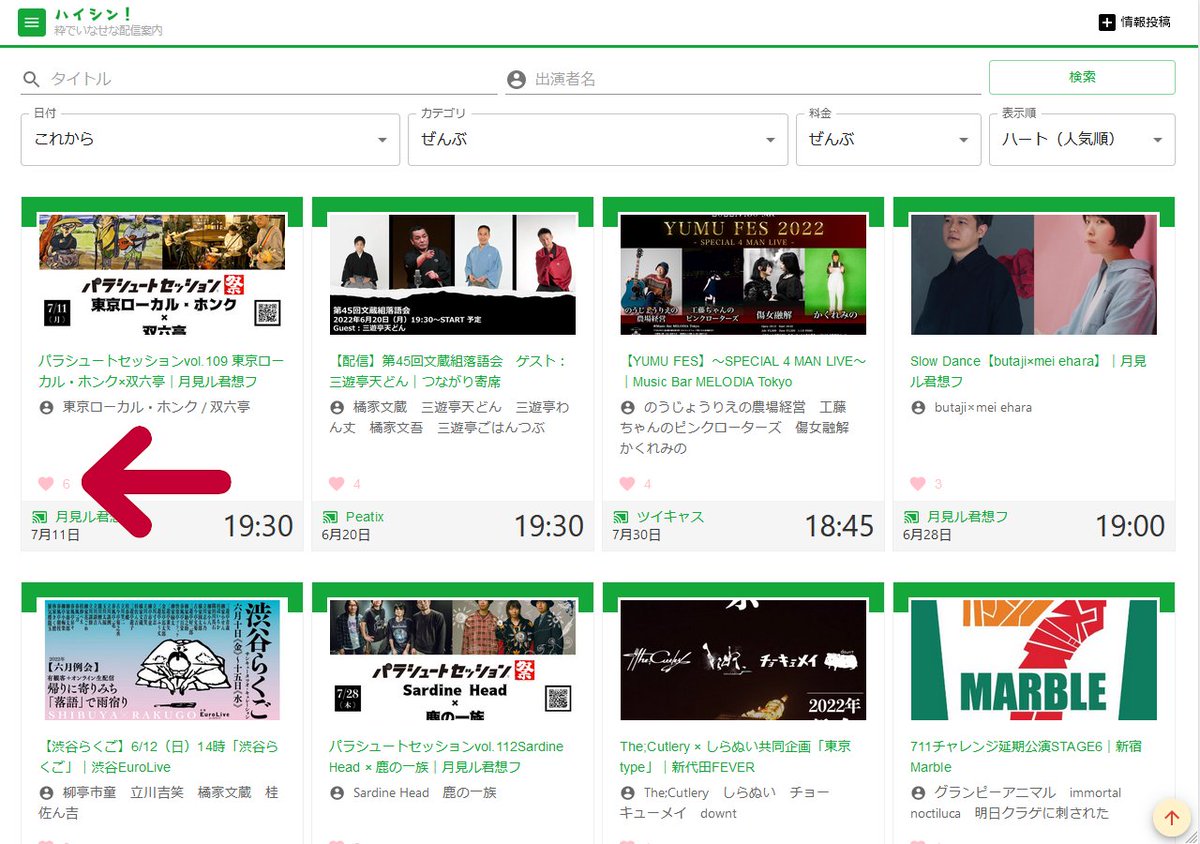This screenshot has width=1200, height=844.
Task: Click the performer icon beside 東京ローカル・ホンク
Action: point(45,408)
